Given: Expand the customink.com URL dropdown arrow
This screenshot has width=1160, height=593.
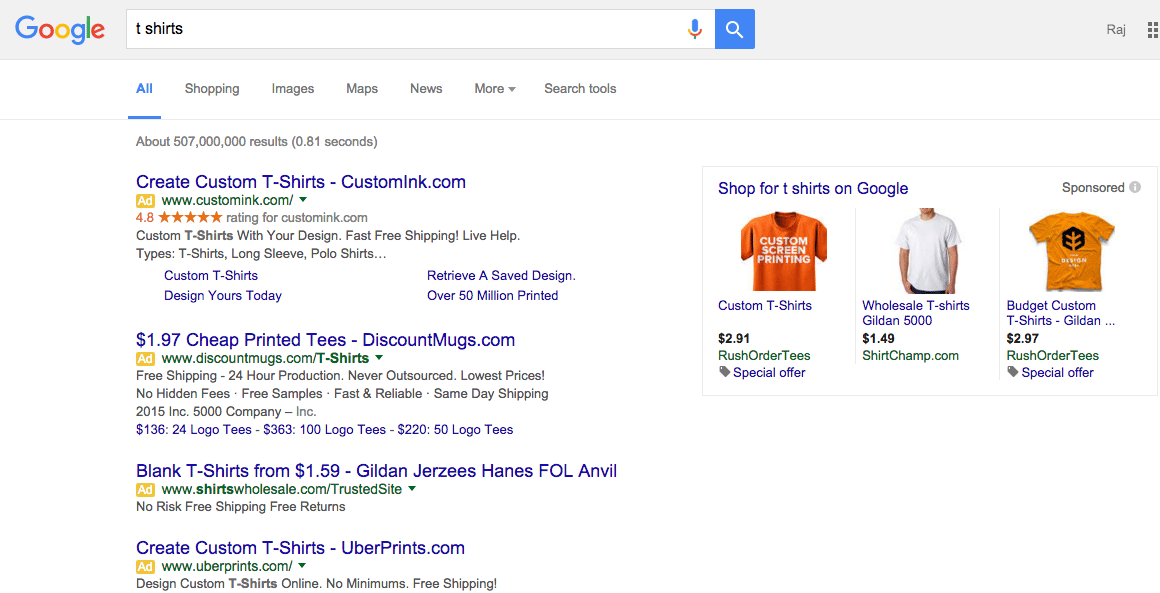Looking at the screenshot, I should point(303,200).
